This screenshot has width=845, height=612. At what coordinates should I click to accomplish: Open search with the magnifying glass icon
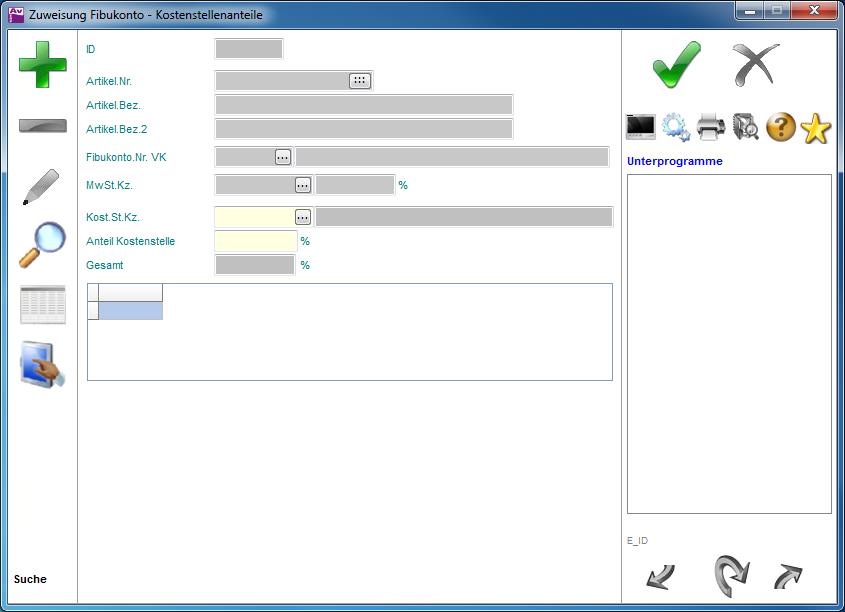[42, 245]
